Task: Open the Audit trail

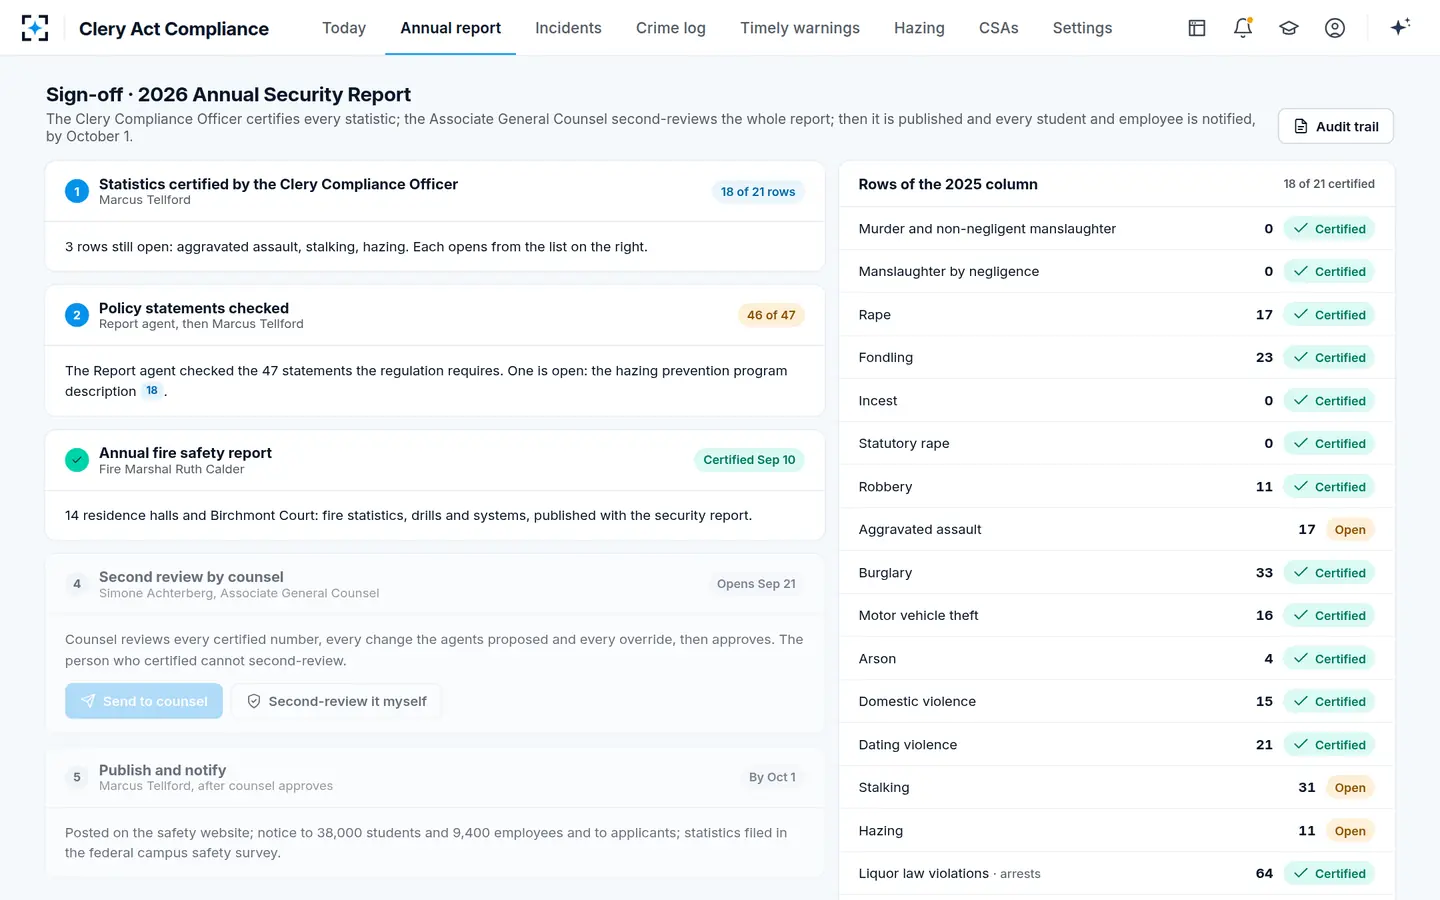Action: (x=1336, y=126)
